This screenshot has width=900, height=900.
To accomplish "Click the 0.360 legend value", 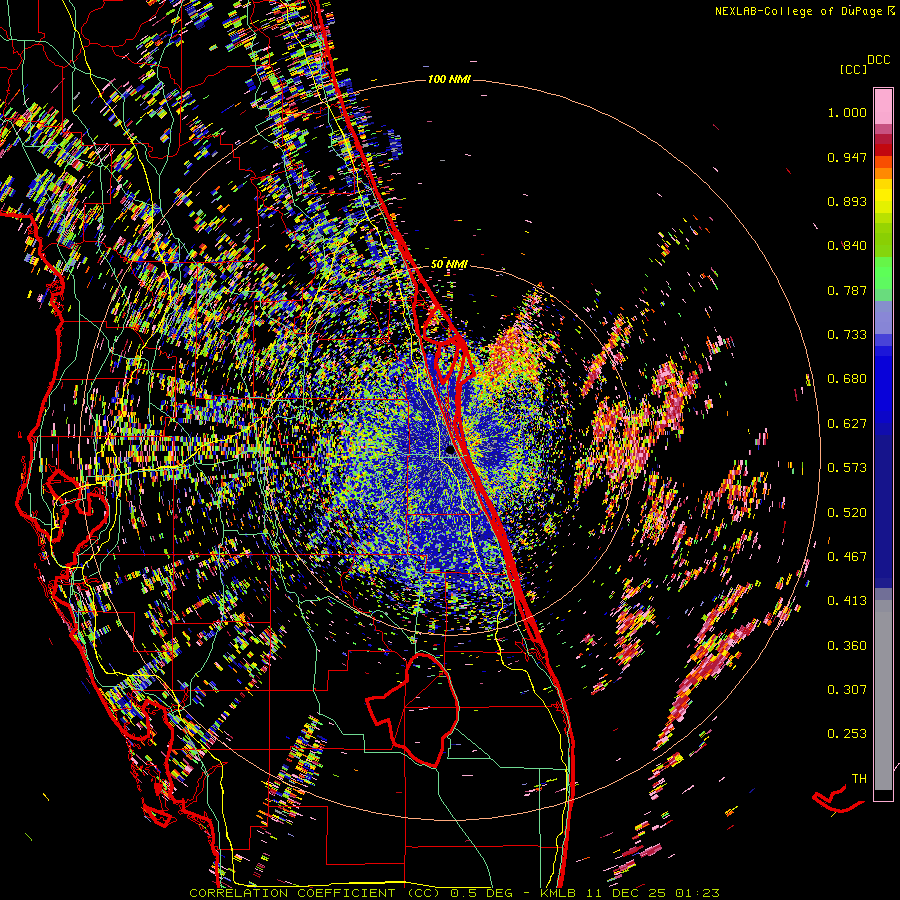I will coord(847,646).
